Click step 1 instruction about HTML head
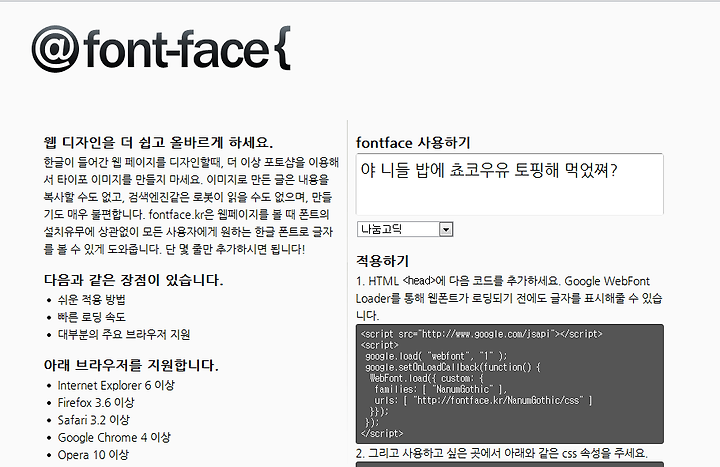720x467 pixels. pyautogui.click(x=509, y=298)
